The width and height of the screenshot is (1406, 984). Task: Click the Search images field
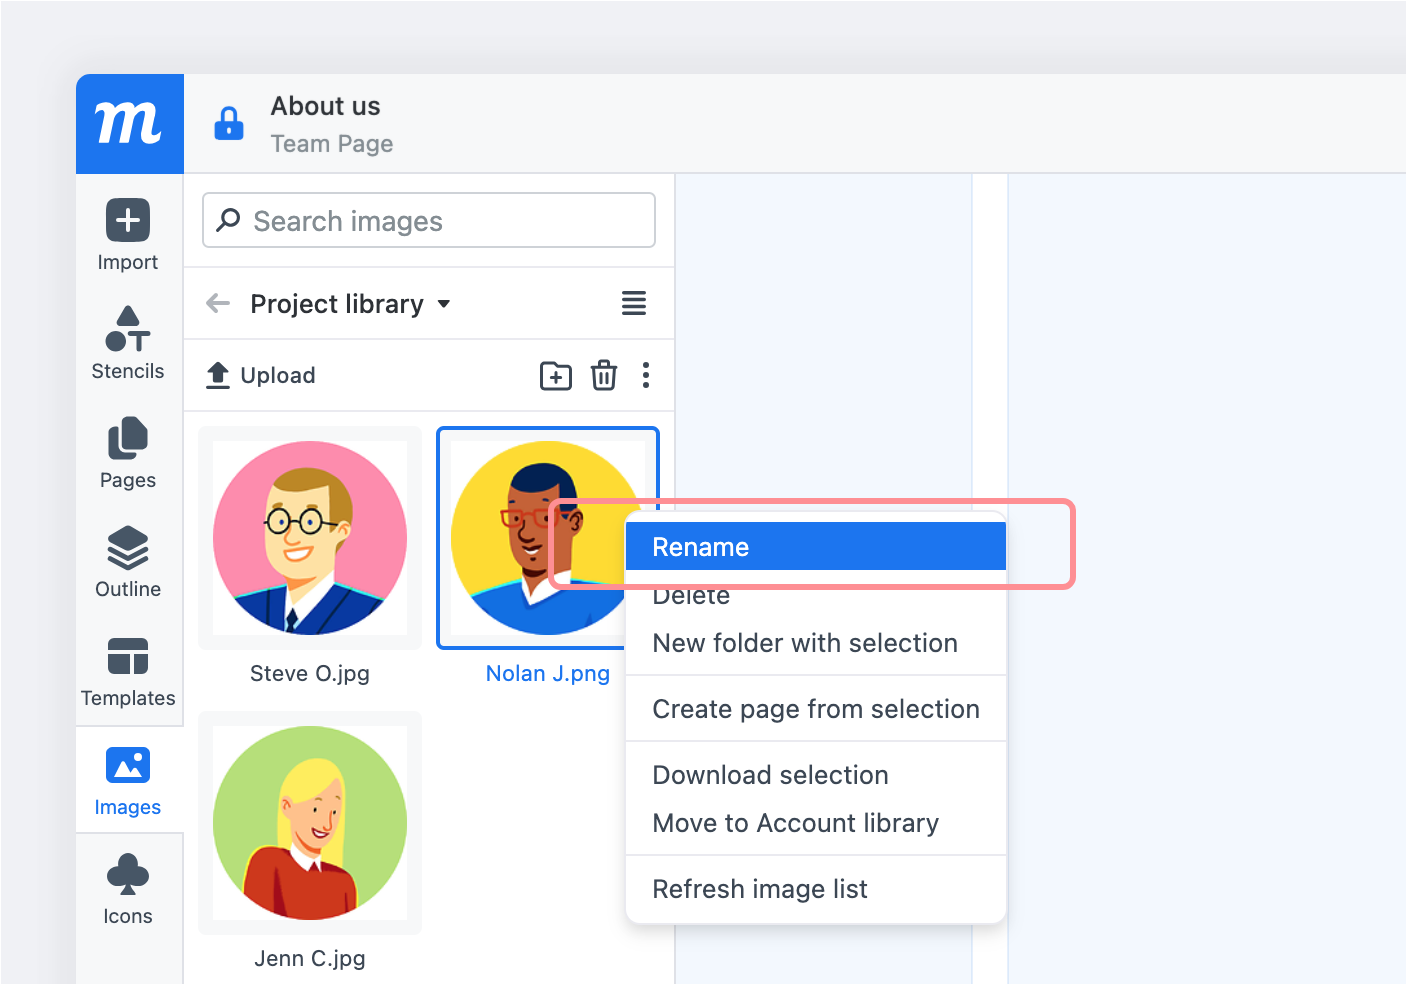pos(429,220)
